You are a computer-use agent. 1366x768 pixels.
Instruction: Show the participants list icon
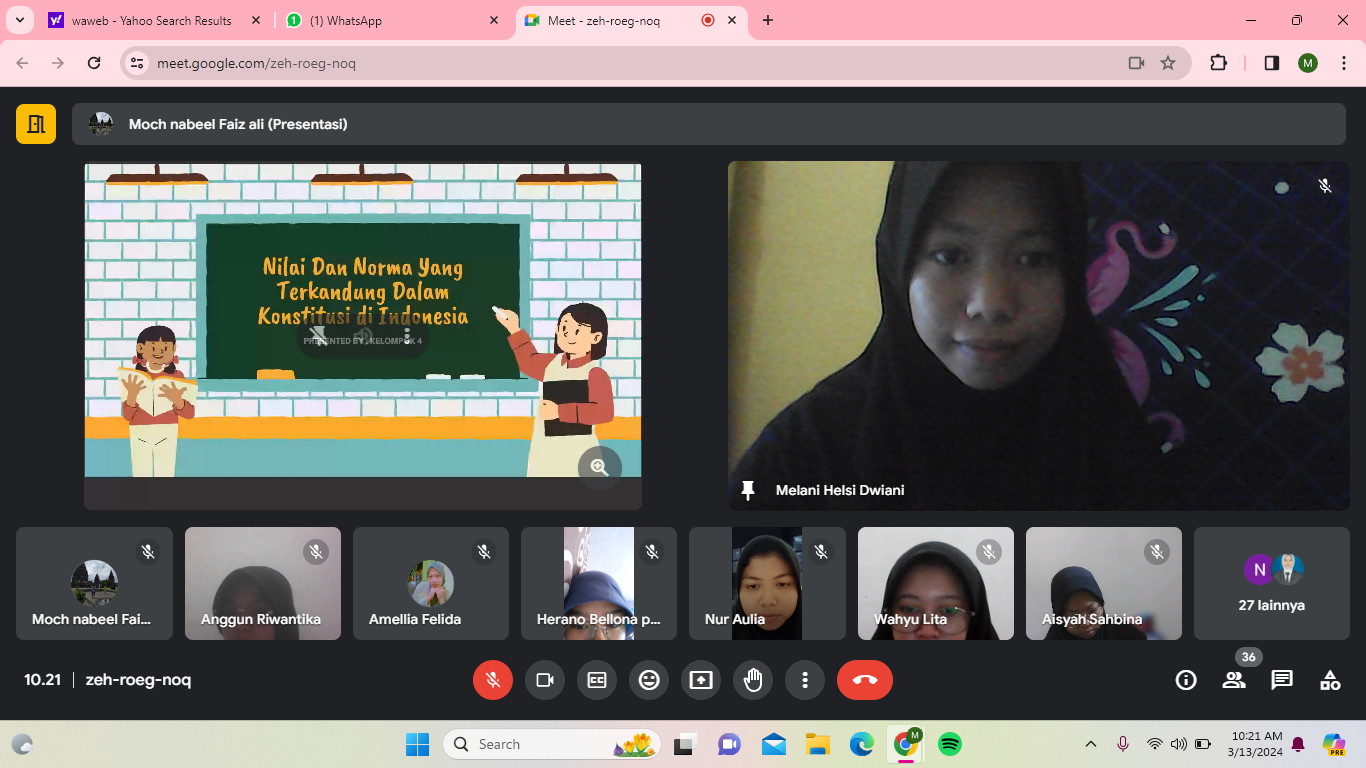point(1234,680)
